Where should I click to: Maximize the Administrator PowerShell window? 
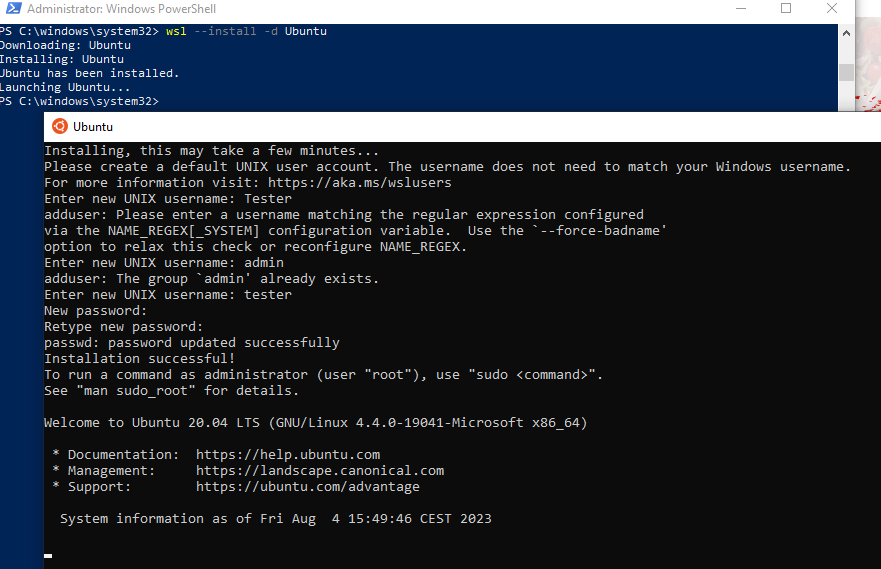[x=786, y=8]
